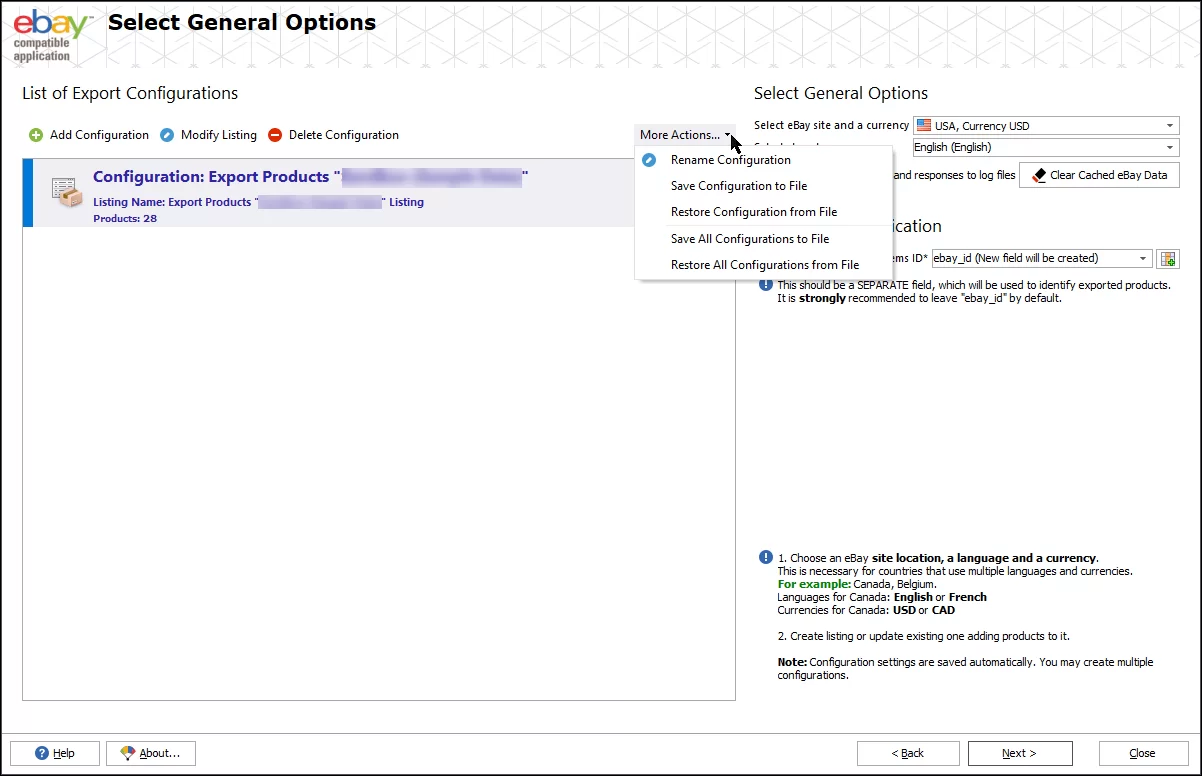Choose Restore Configuration from File
The width and height of the screenshot is (1202, 776).
pyautogui.click(x=753, y=212)
